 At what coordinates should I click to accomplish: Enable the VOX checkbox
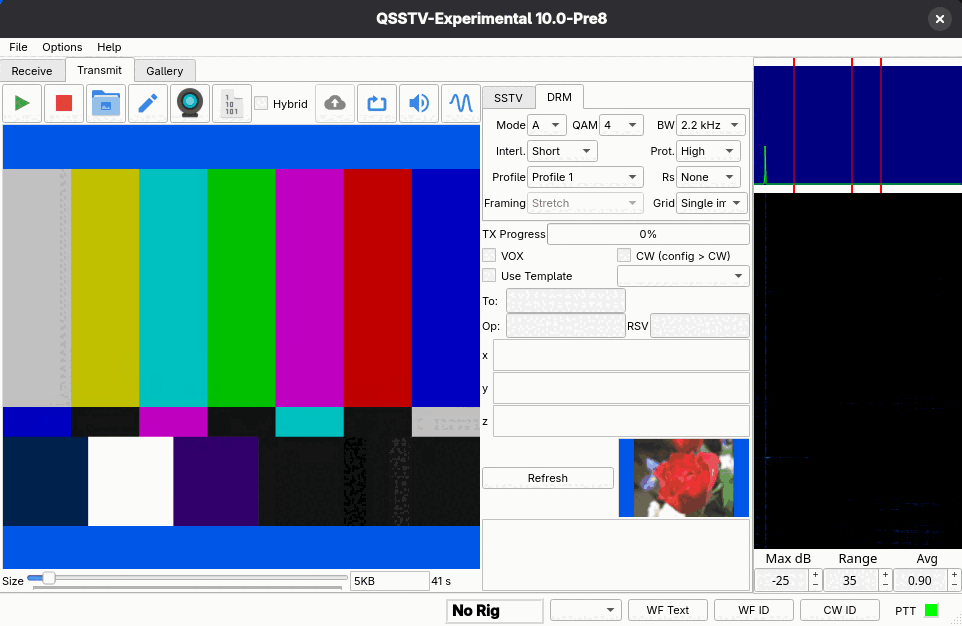click(x=489, y=255)
